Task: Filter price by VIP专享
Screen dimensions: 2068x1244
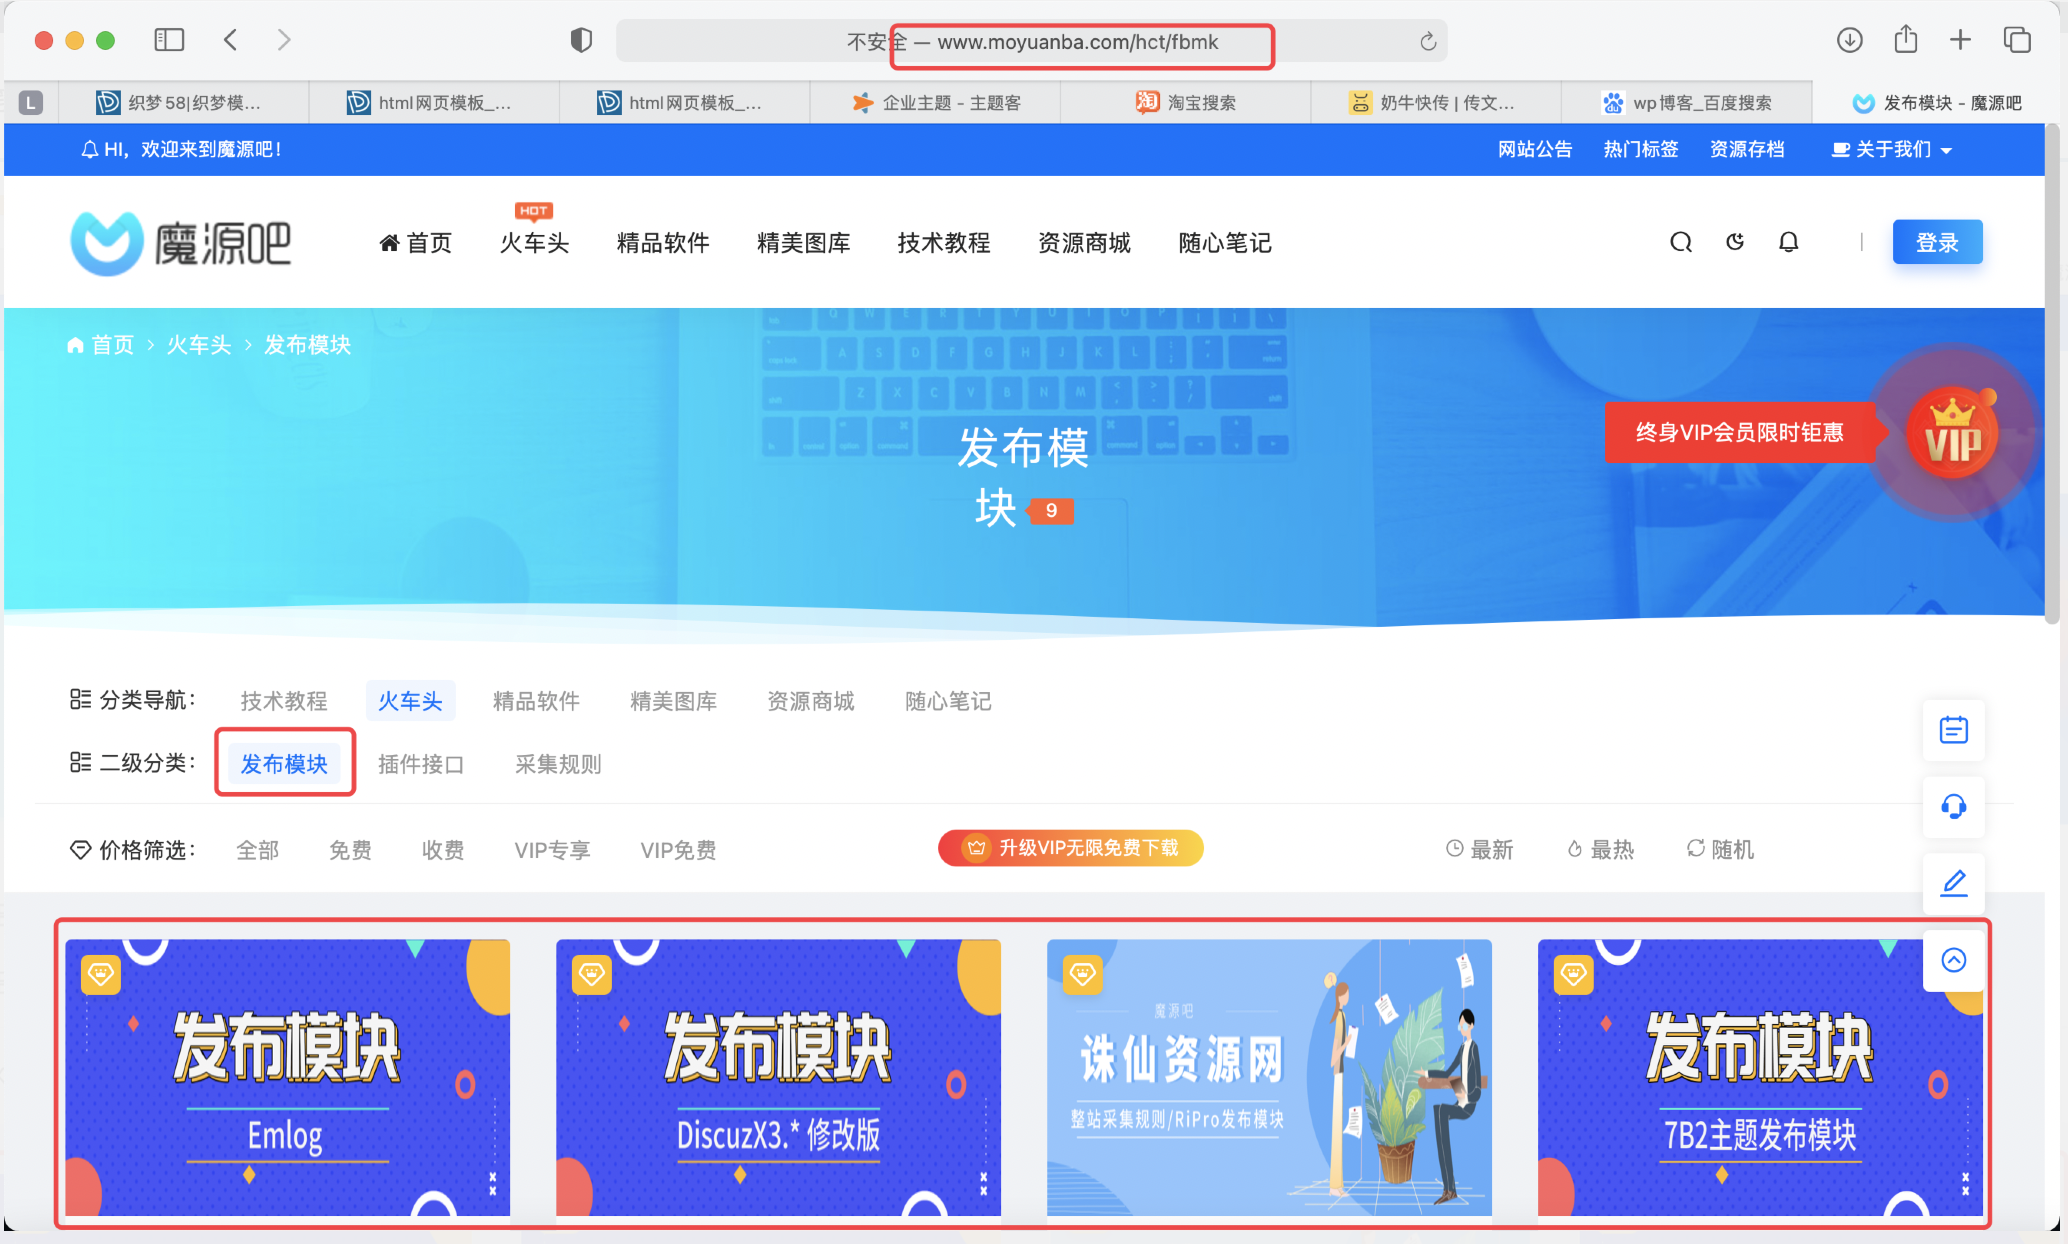Action: pos(552,850)
